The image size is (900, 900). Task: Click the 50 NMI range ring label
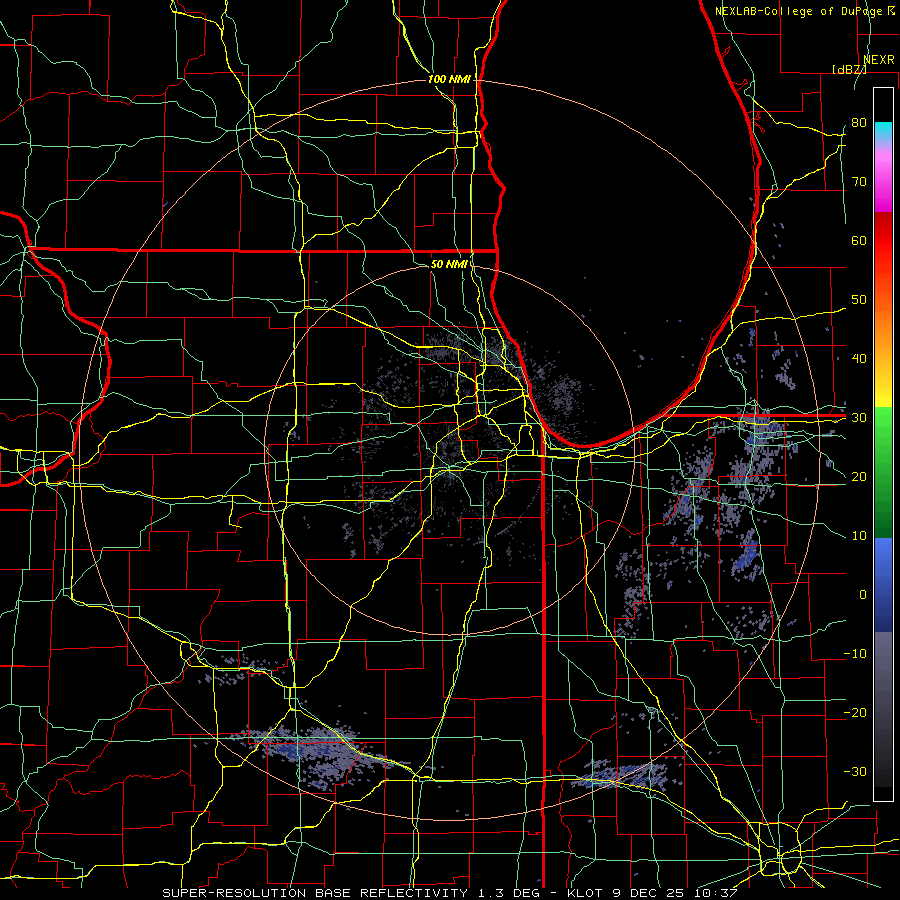click(x=449, y=264)
